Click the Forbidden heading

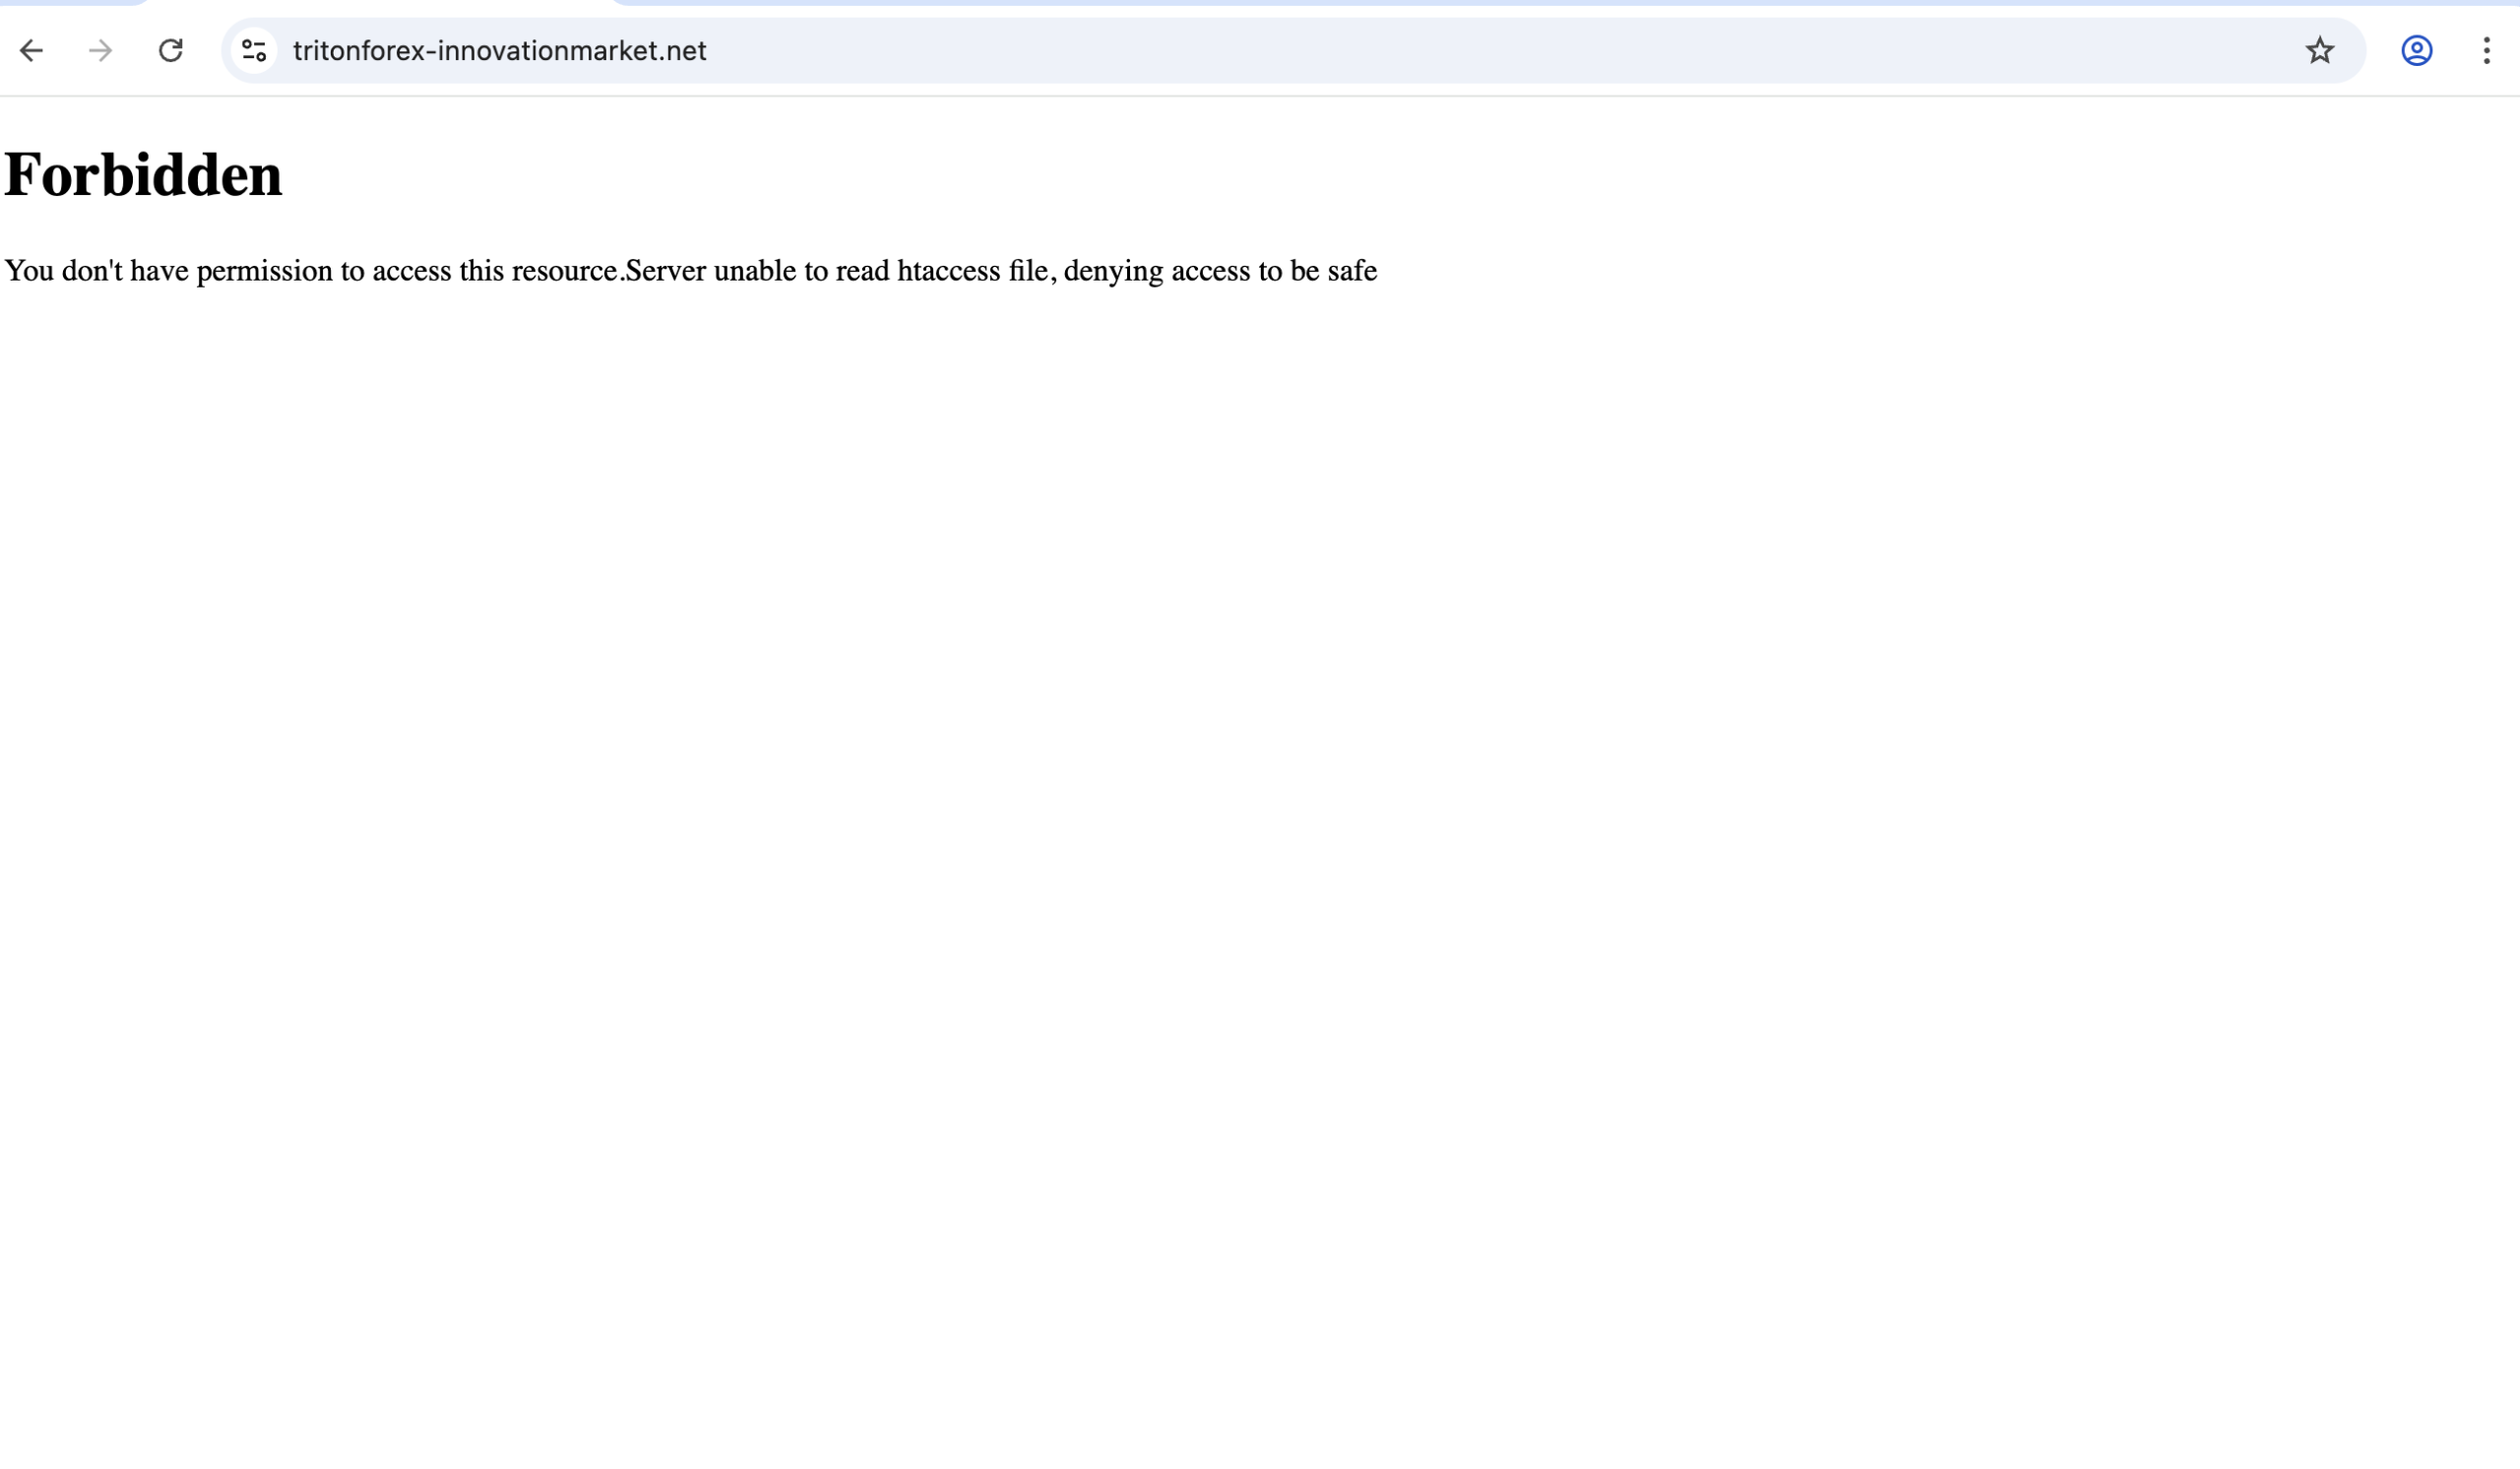pyautogui.click(x=143, y=175)
